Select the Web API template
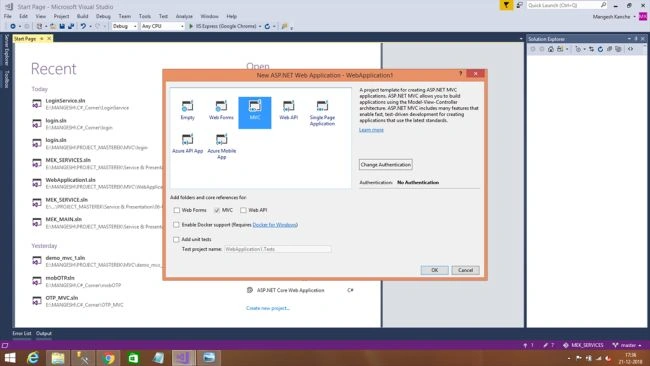 (x=289, y=110)
